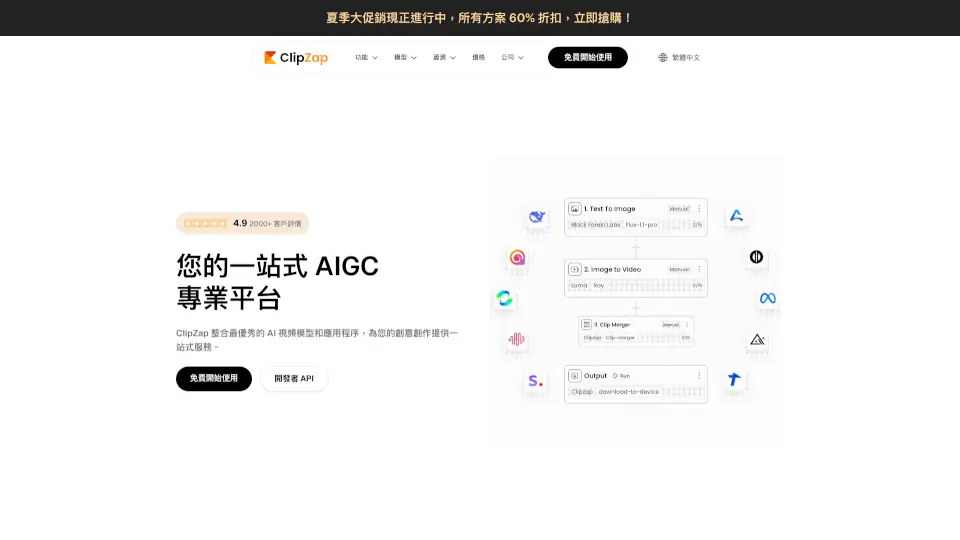960x540 pixels.
Task: Click the Text To Image step icon
Action: (x=575, y=209)
